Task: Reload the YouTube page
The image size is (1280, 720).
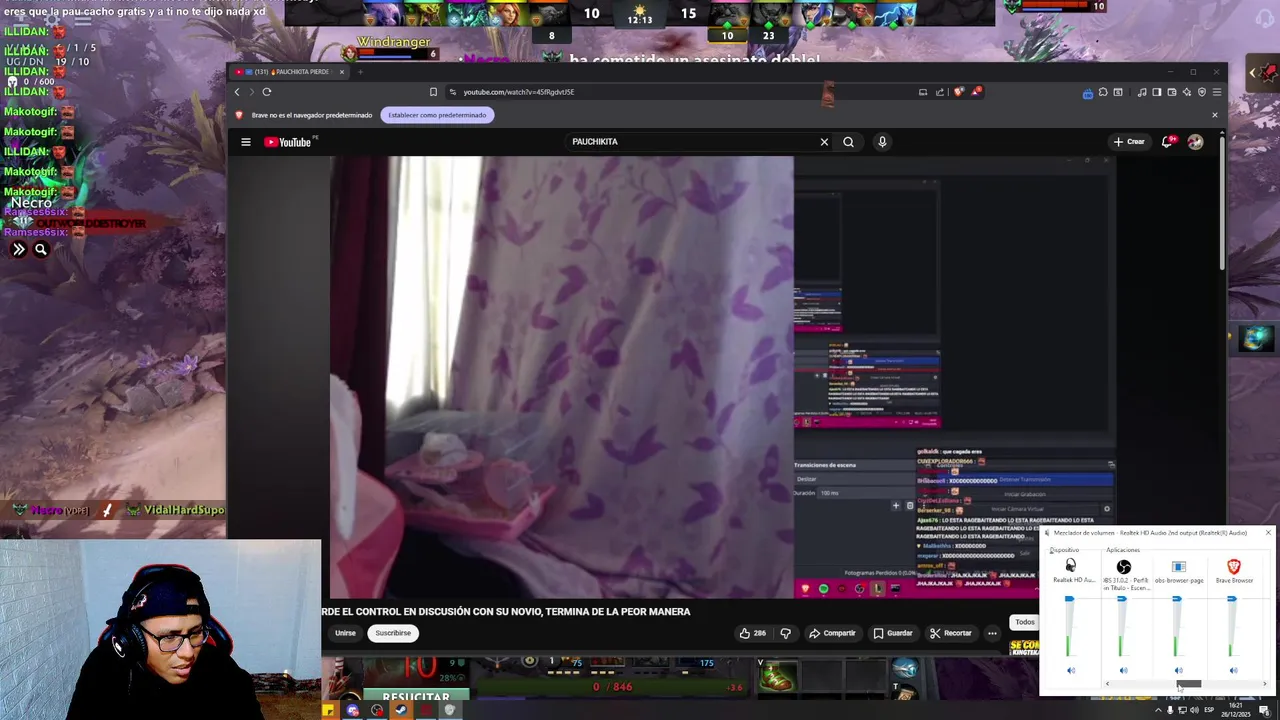Action: click(x=267, y=92)
